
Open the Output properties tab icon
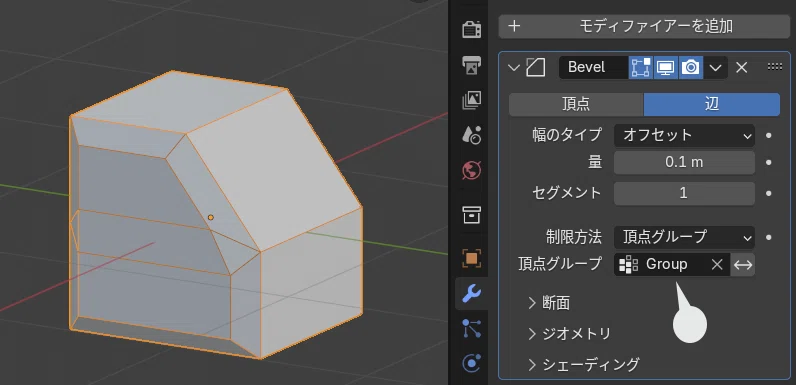472,65
